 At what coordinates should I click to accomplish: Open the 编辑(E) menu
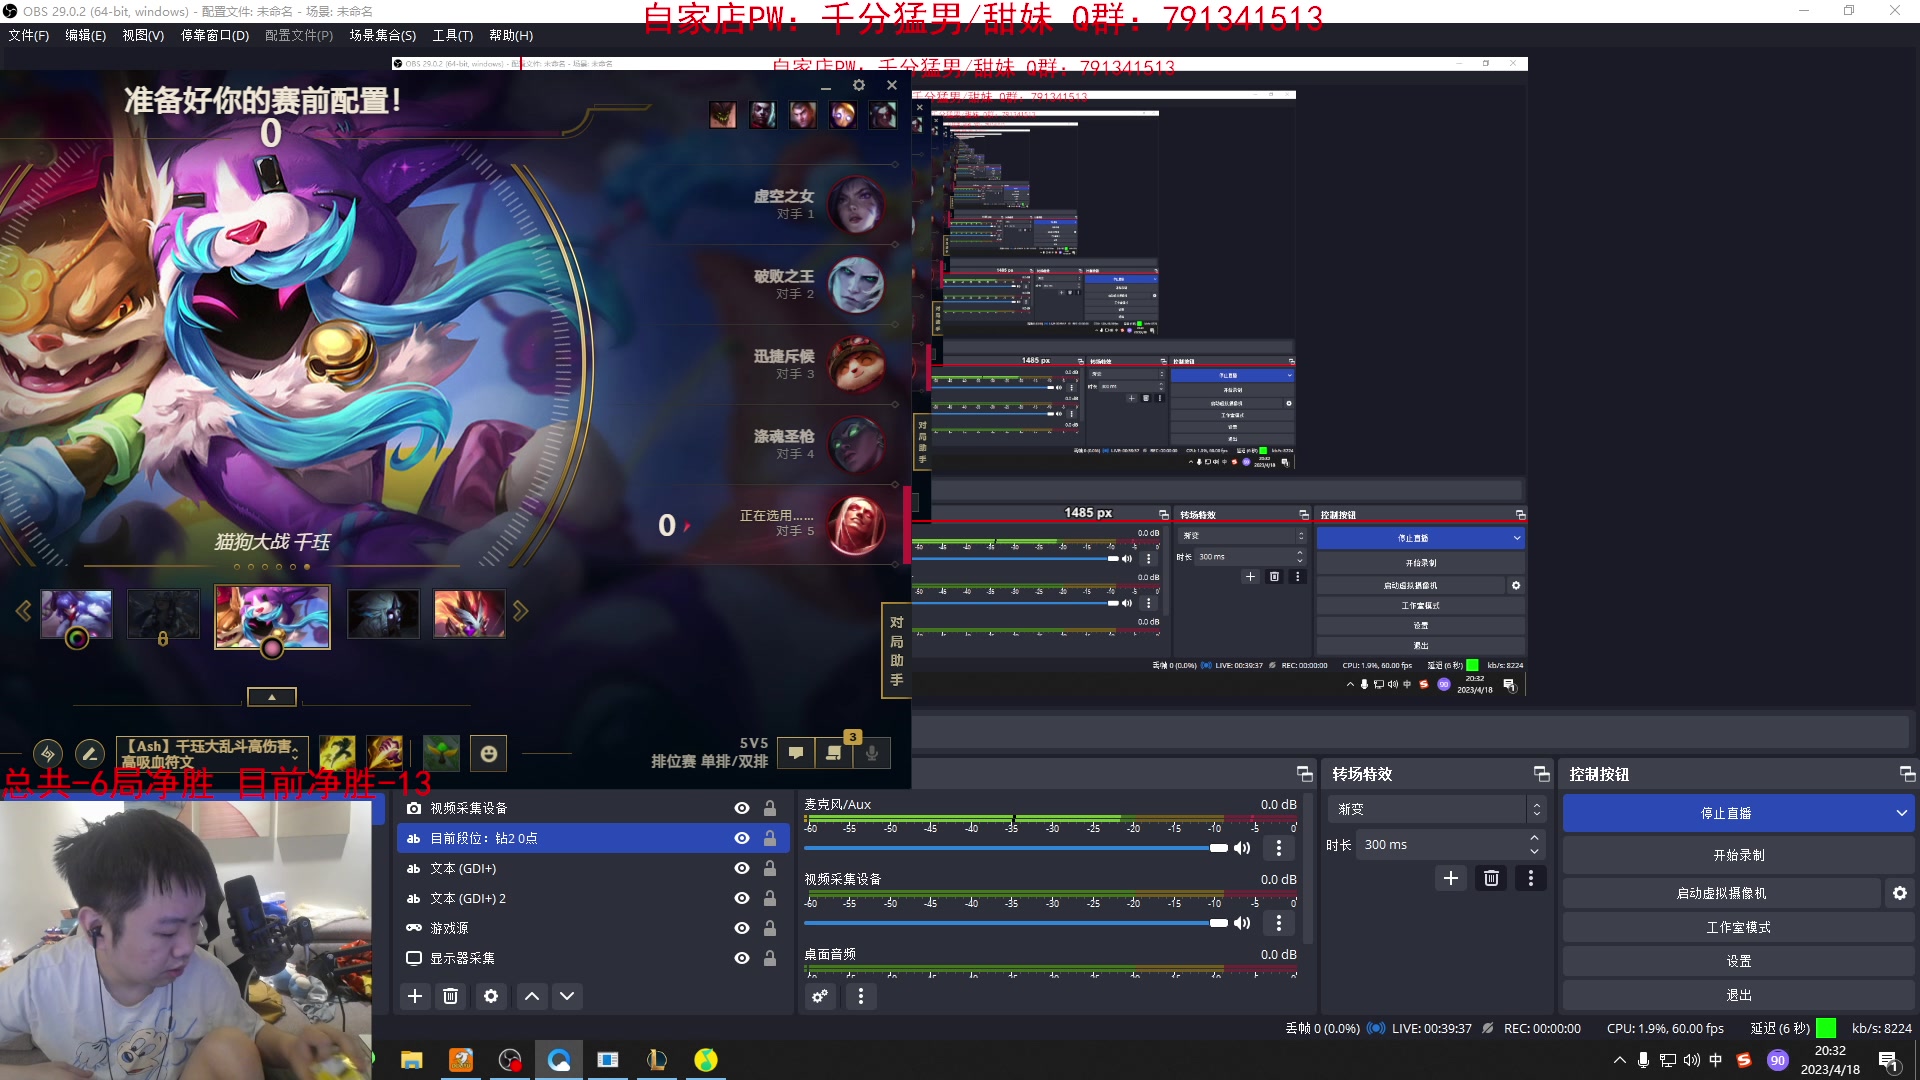[86, 35]
